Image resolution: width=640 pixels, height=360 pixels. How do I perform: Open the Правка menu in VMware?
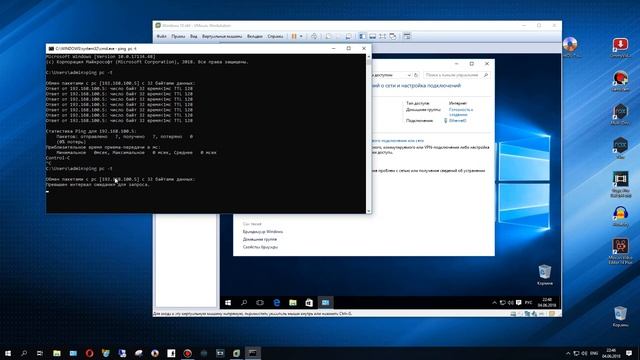point(178,36)
